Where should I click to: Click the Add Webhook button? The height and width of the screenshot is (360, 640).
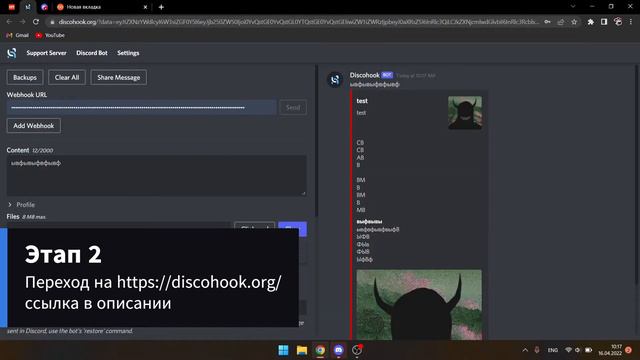point(33,126)
